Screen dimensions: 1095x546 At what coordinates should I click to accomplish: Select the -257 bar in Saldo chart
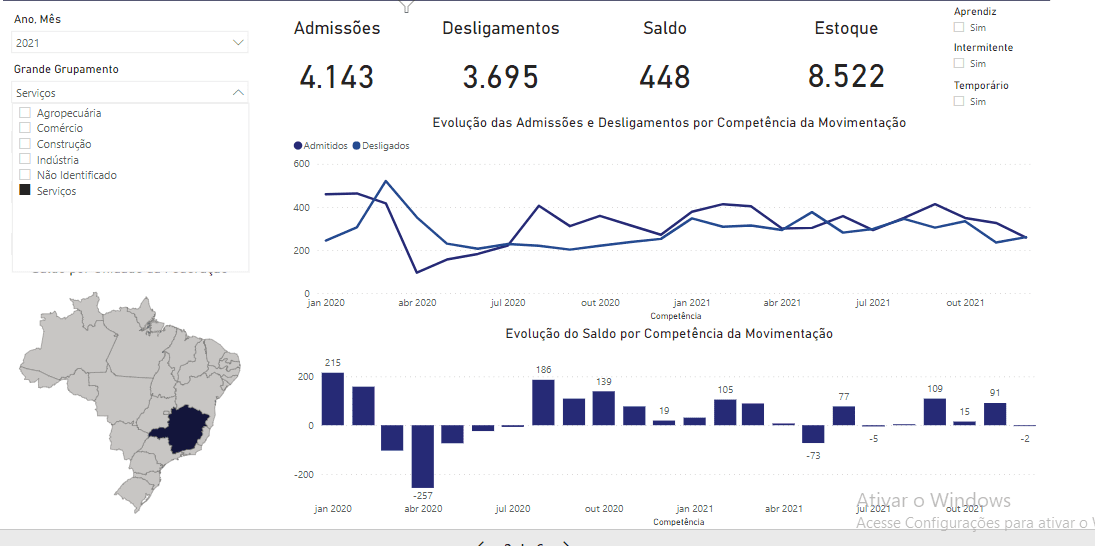423,456
